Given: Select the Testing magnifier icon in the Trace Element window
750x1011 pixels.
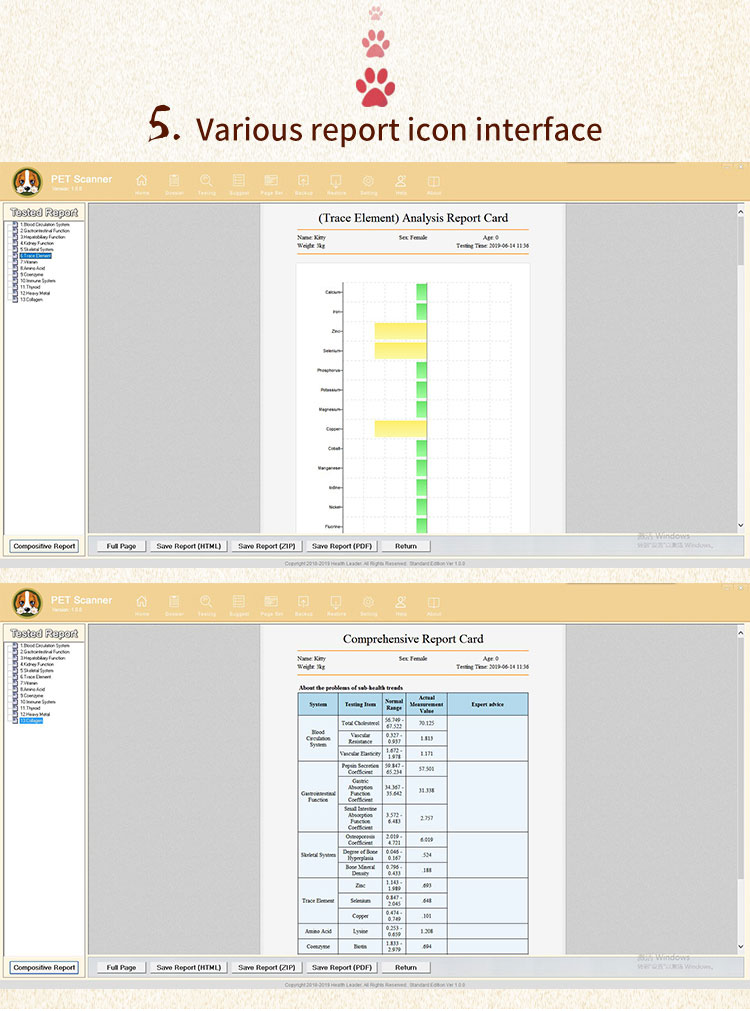Looking at the screenshot, I should [x=206, y=184].
